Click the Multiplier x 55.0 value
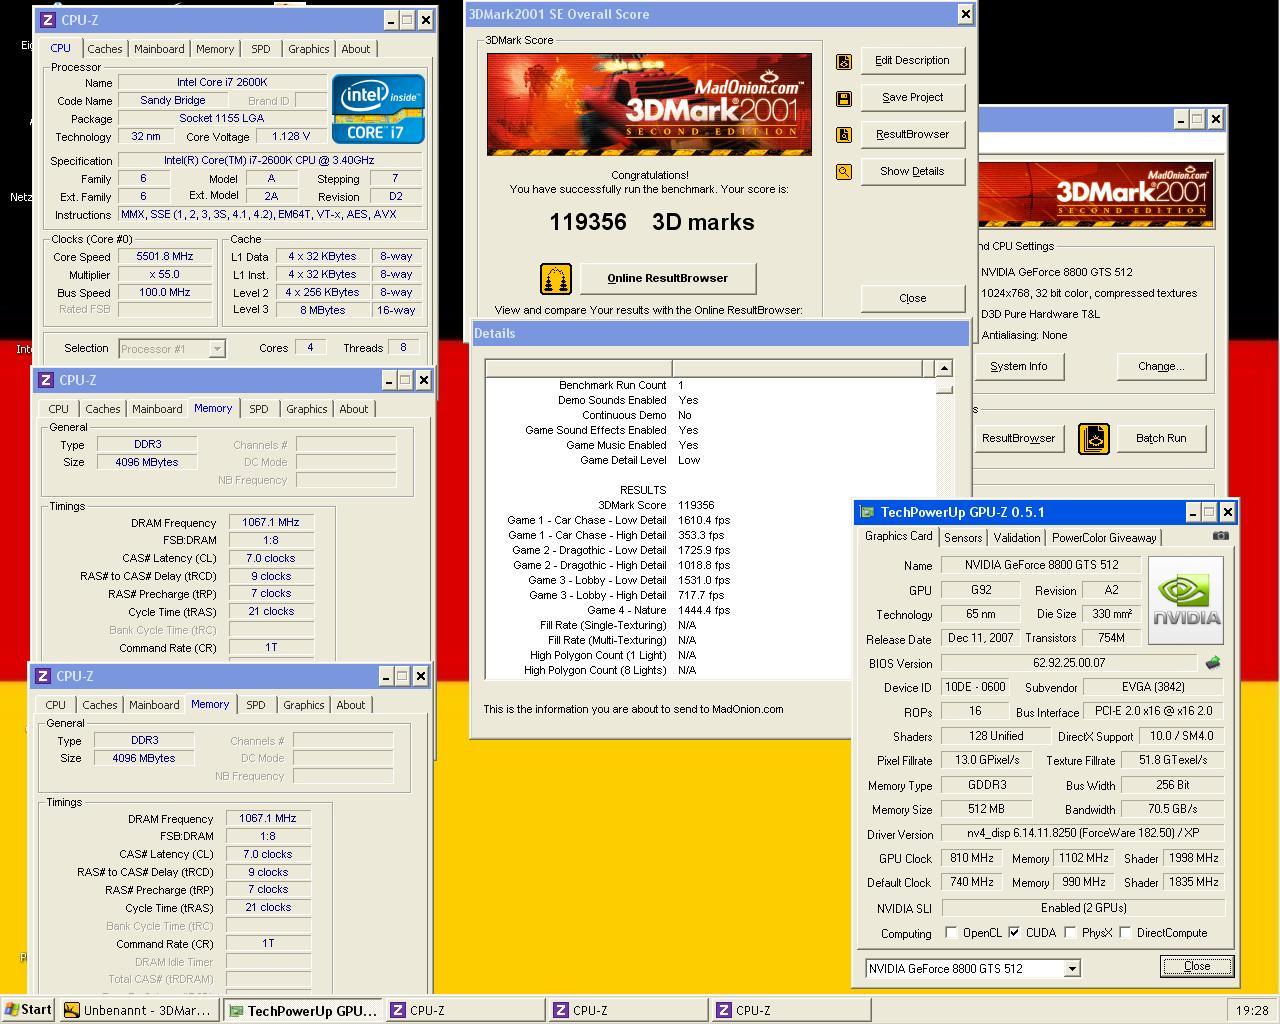1280x1024 pixels. (x=165, y=275)
